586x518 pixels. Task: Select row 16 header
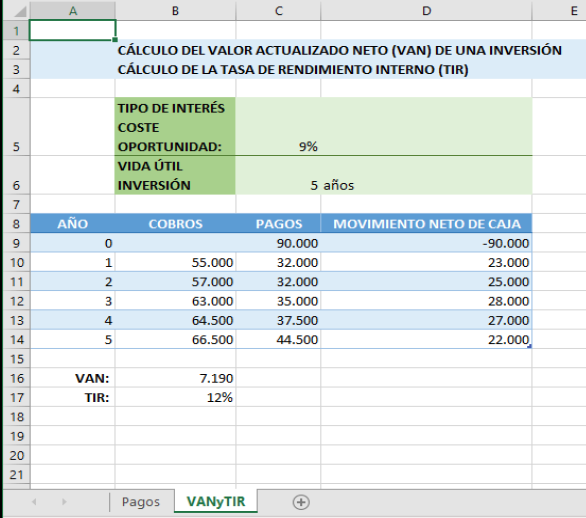click(x=16, y=378)
